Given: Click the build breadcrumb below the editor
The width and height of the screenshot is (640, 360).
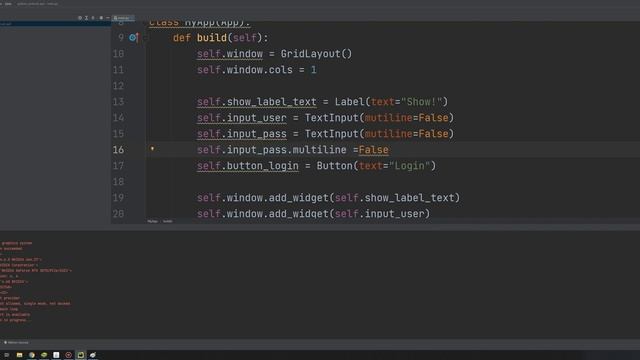Looking at the screenshot, I should click(168, 221).
